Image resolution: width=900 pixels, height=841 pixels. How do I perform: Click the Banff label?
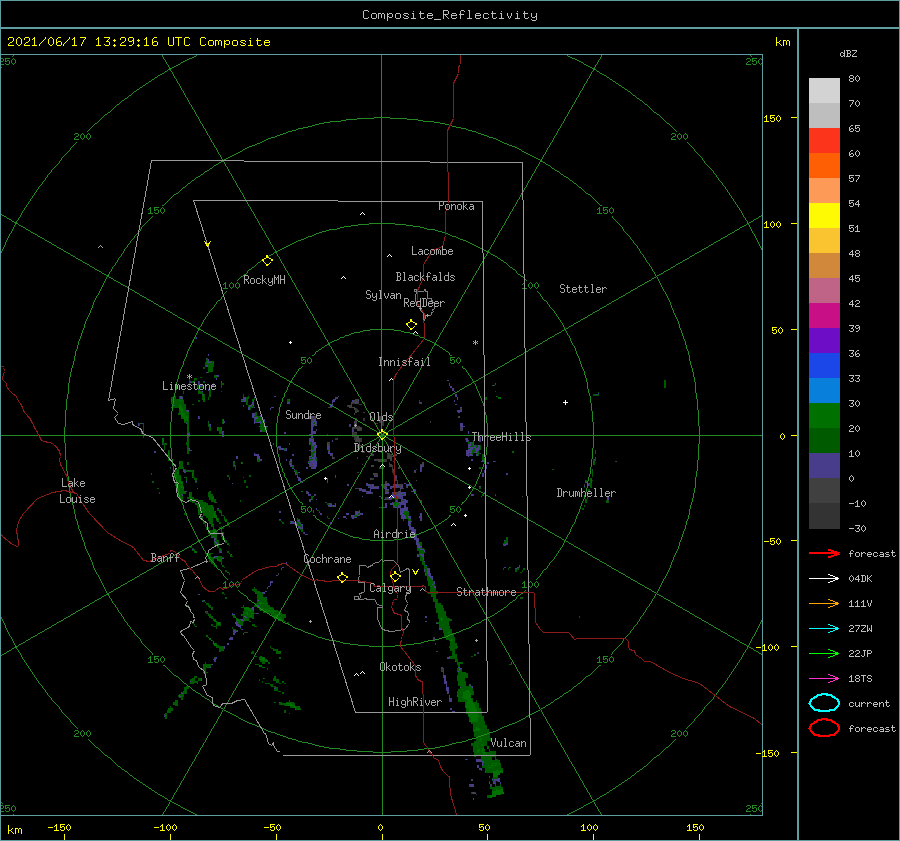[x=165, y=557]
